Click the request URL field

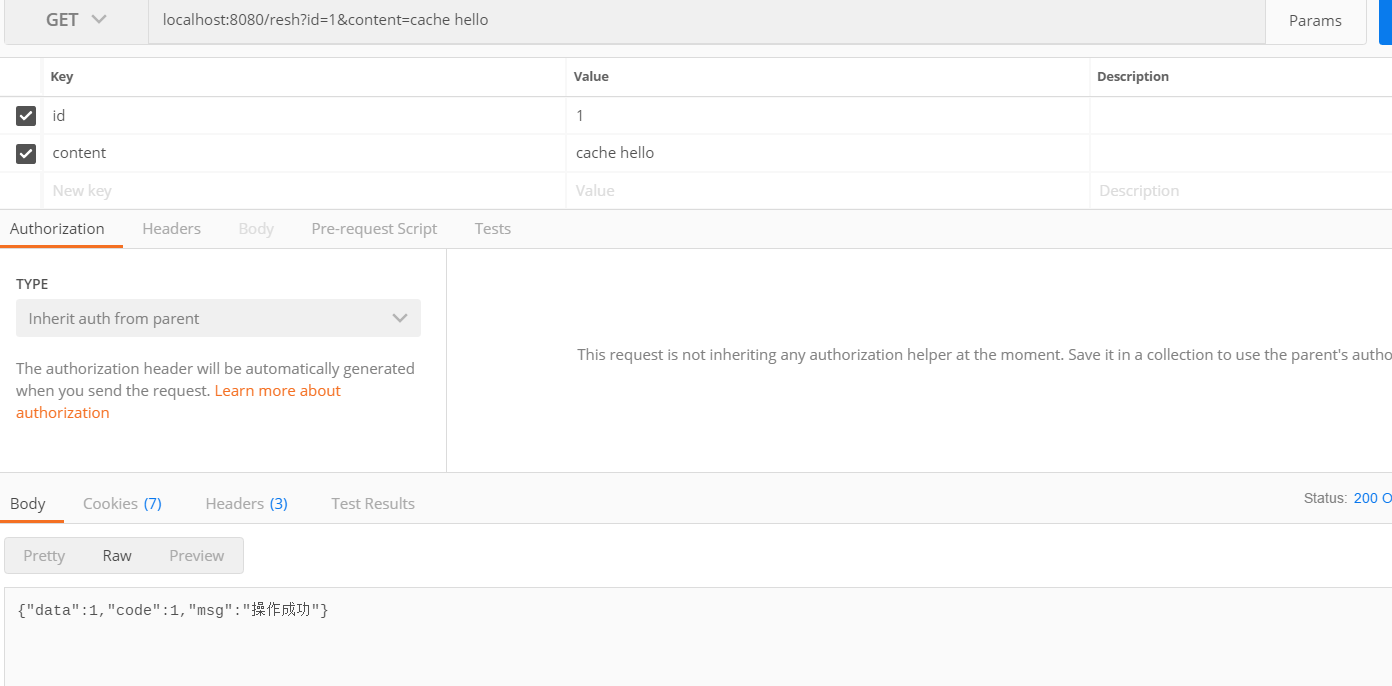(700, 20)
